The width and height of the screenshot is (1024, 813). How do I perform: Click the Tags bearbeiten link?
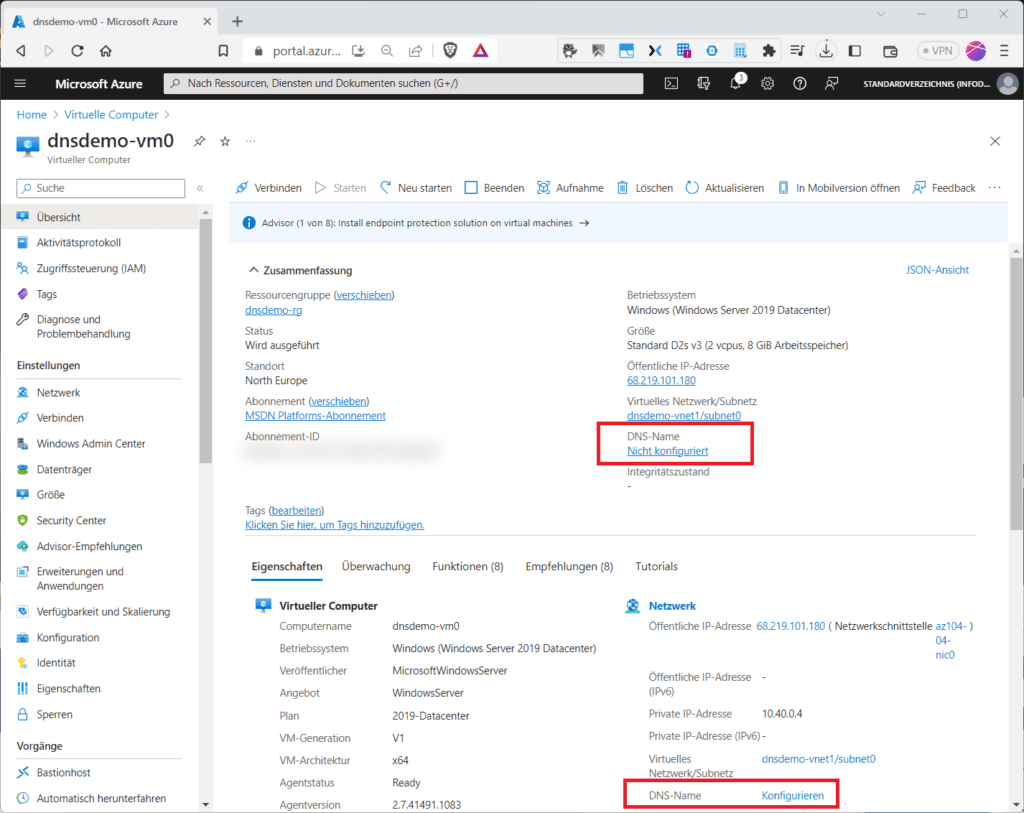point(296,511)
